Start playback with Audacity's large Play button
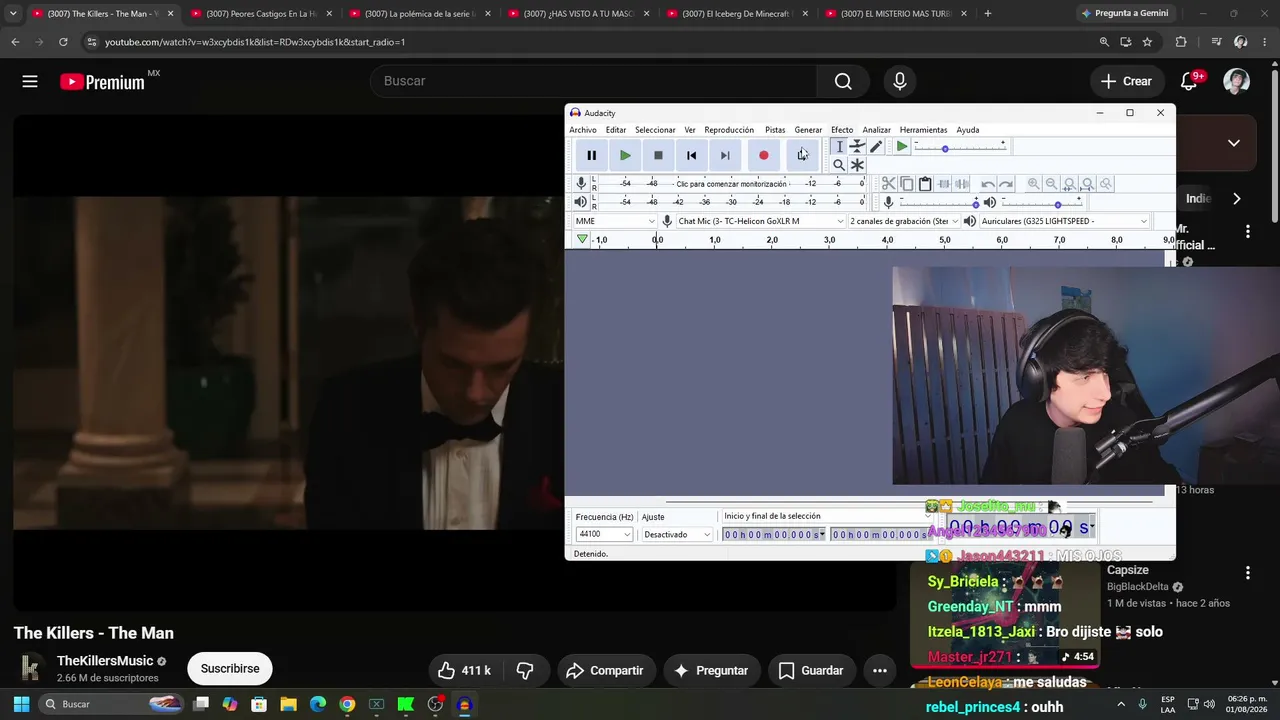The height and width of the screenshot is (720, 1280). [625, 155]
